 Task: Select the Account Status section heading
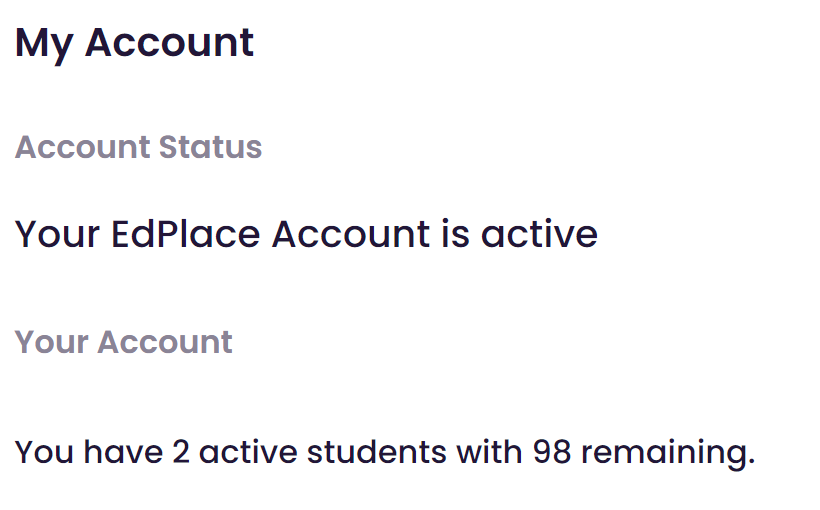pyautogui.click(x=139, y=147)
